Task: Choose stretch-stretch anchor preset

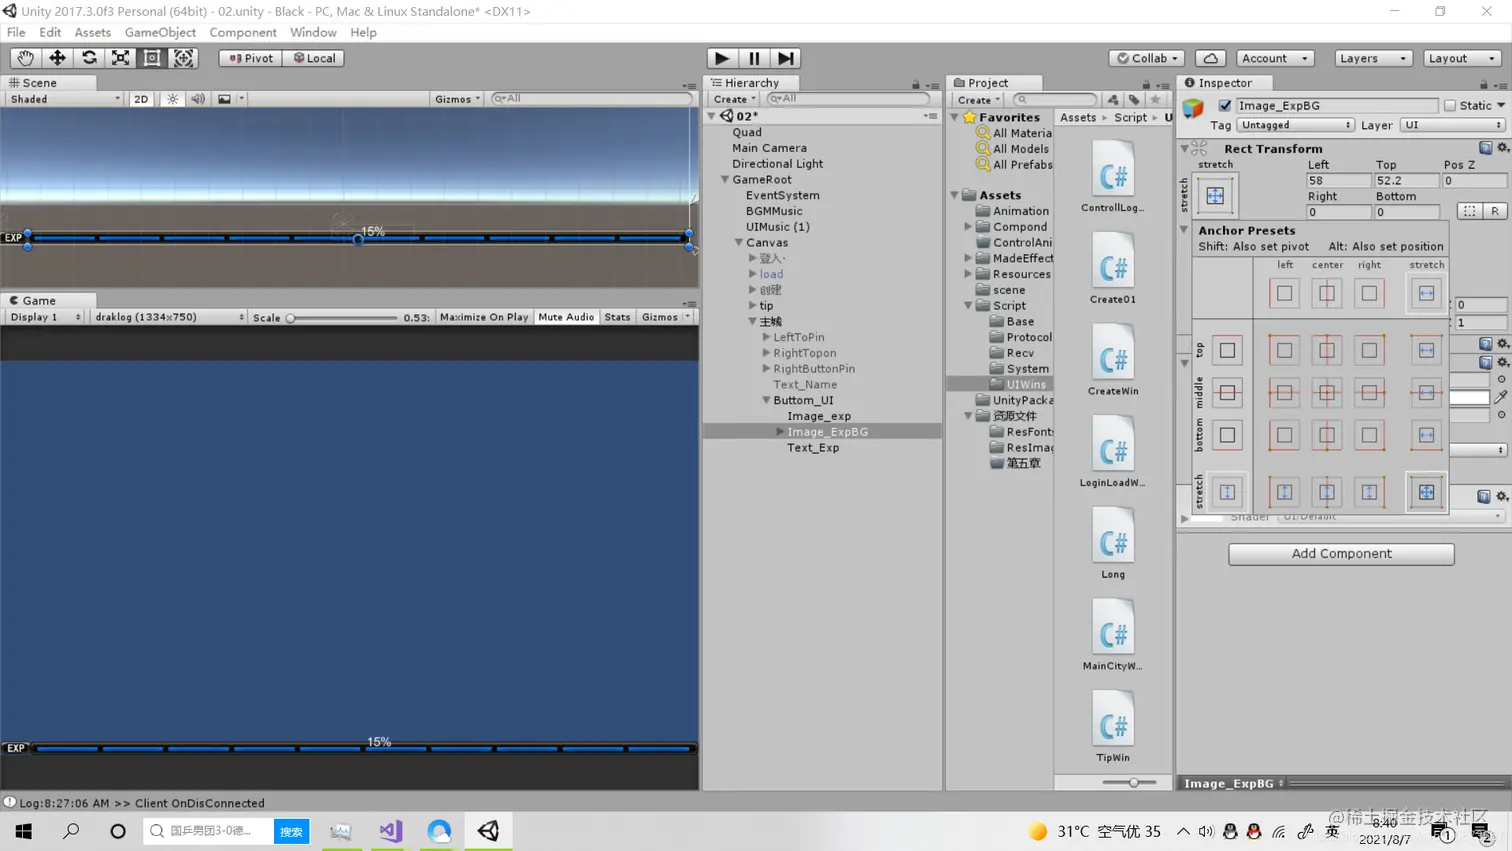Action: click(x=1426, y=492)
